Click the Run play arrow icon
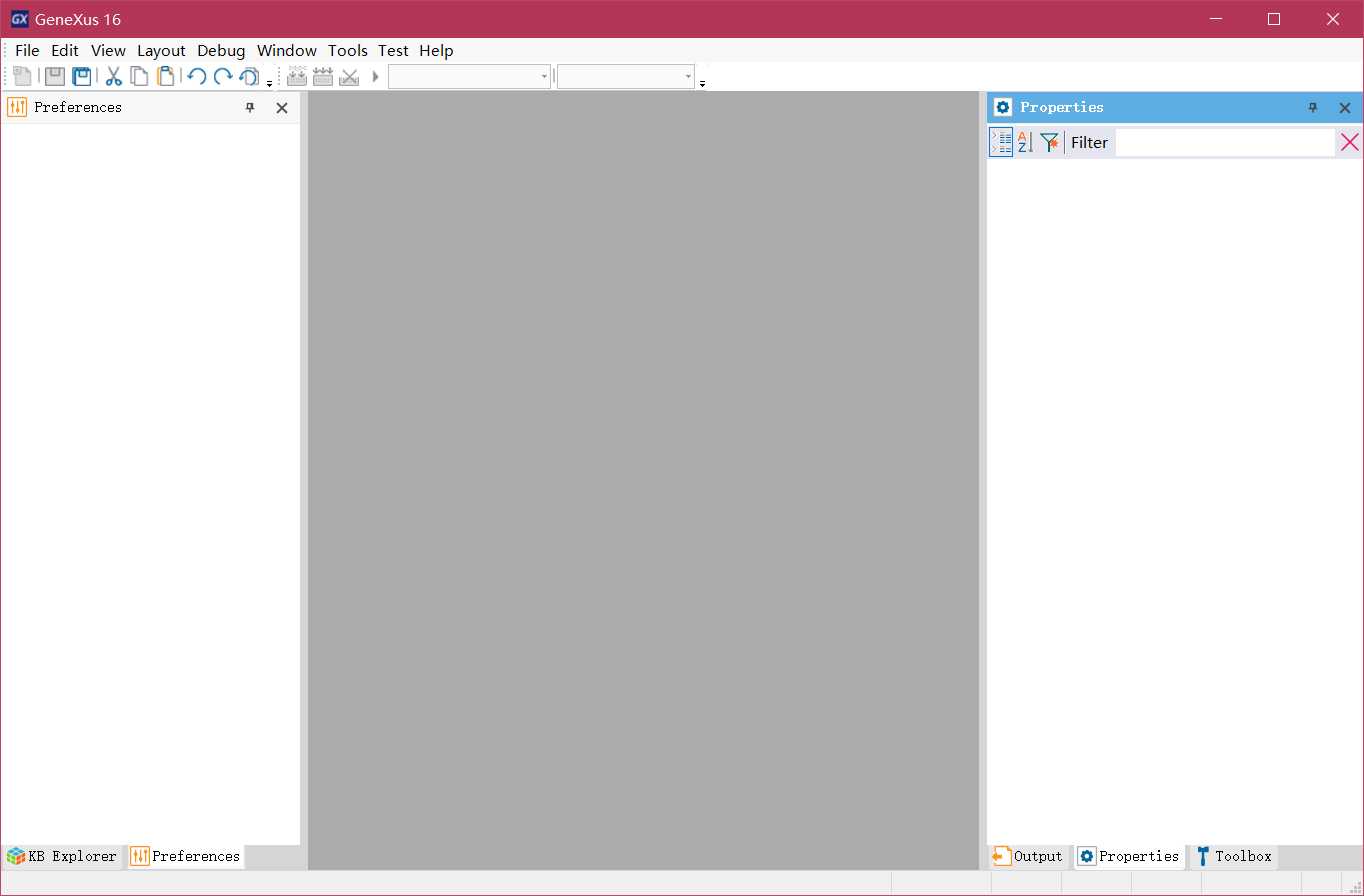Screen dimensions: 1364x896 tap(375, 76)
